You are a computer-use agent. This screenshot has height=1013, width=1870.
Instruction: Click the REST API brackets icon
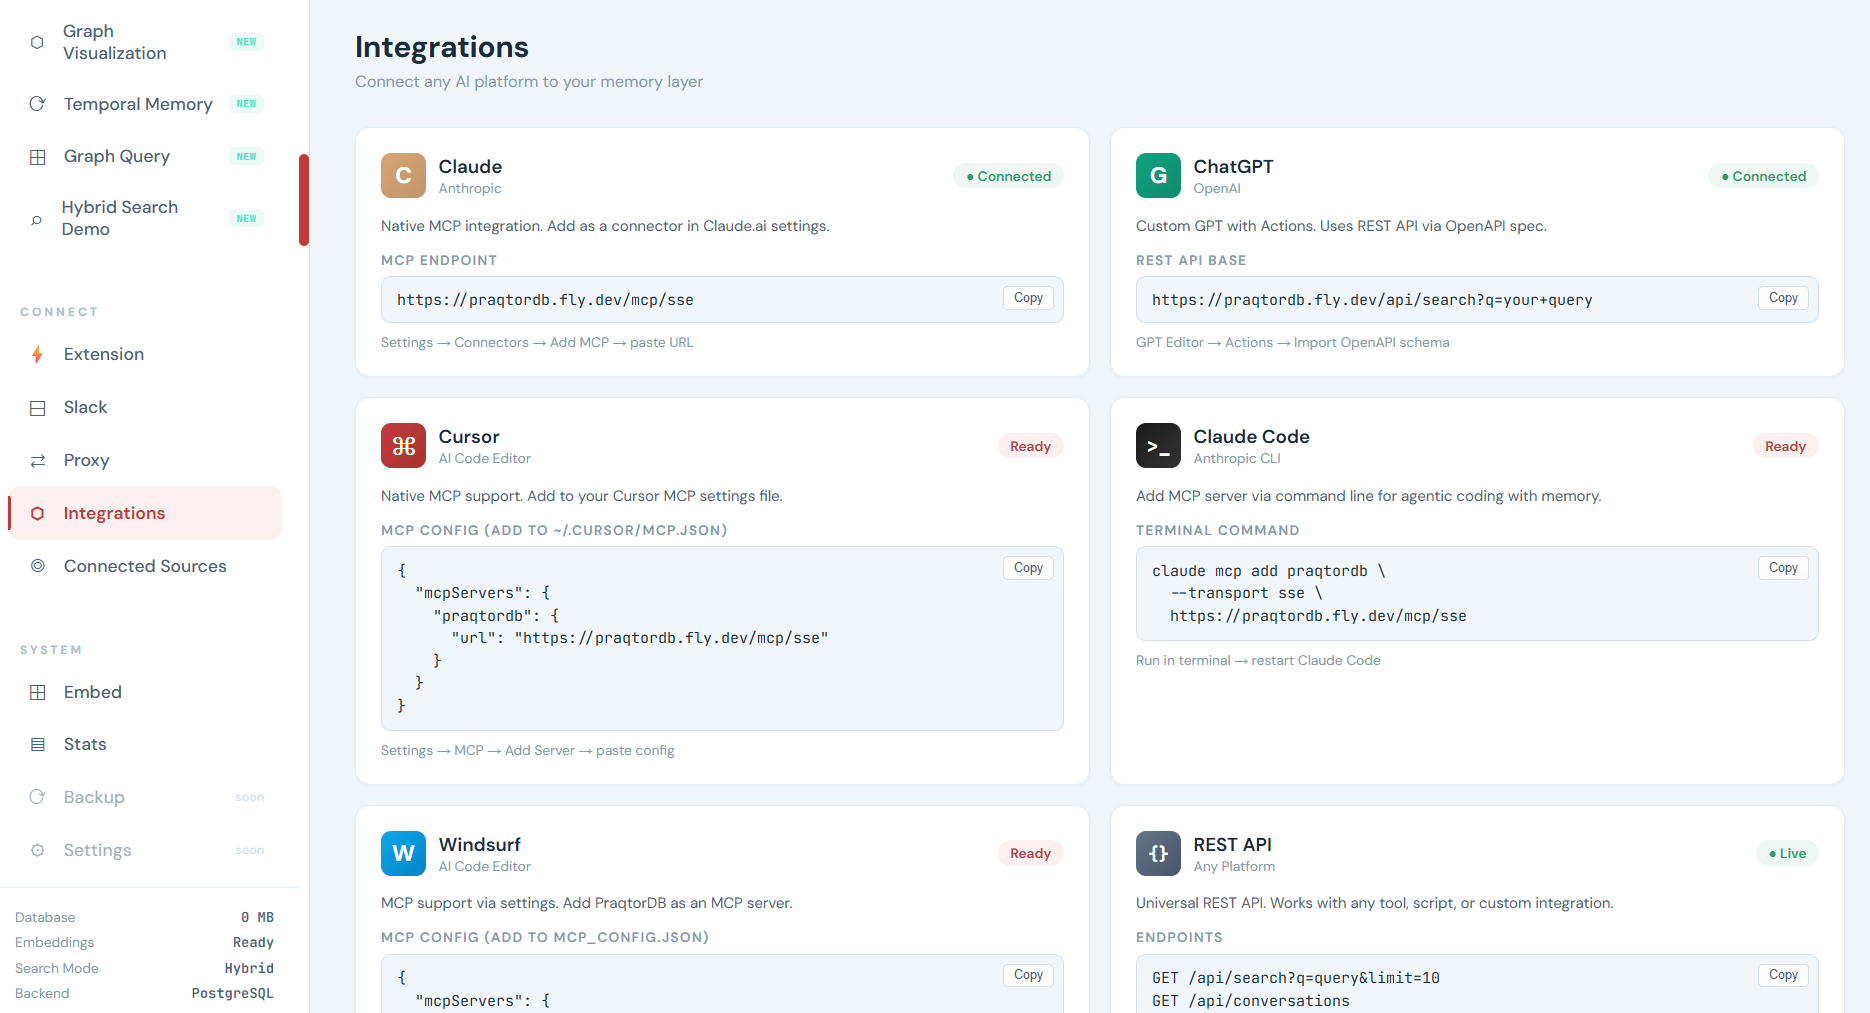point(1158,853)
